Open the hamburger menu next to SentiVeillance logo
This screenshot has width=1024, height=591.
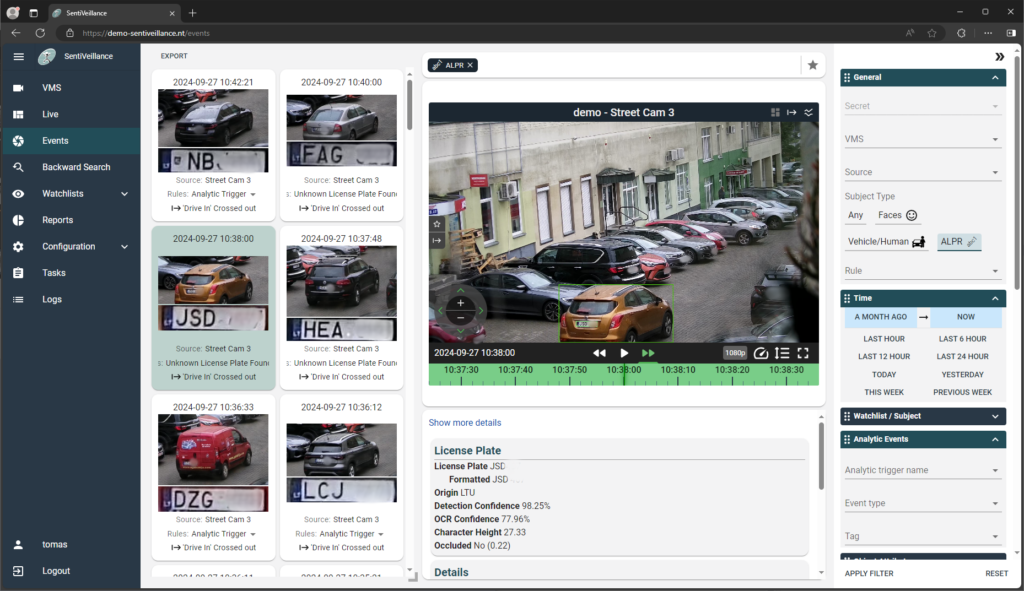(x=18, y=56)
